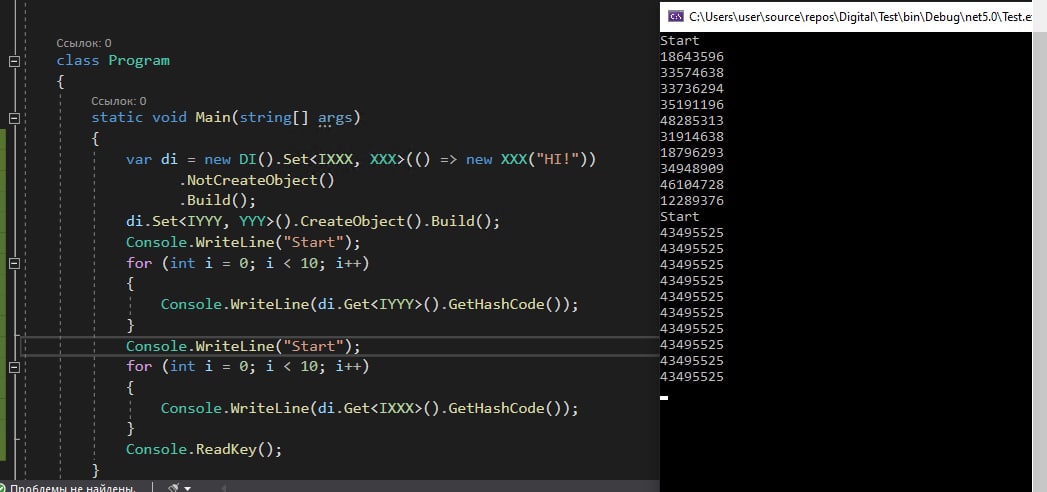
Task: Click console output value 31914638
Action: 692,137
